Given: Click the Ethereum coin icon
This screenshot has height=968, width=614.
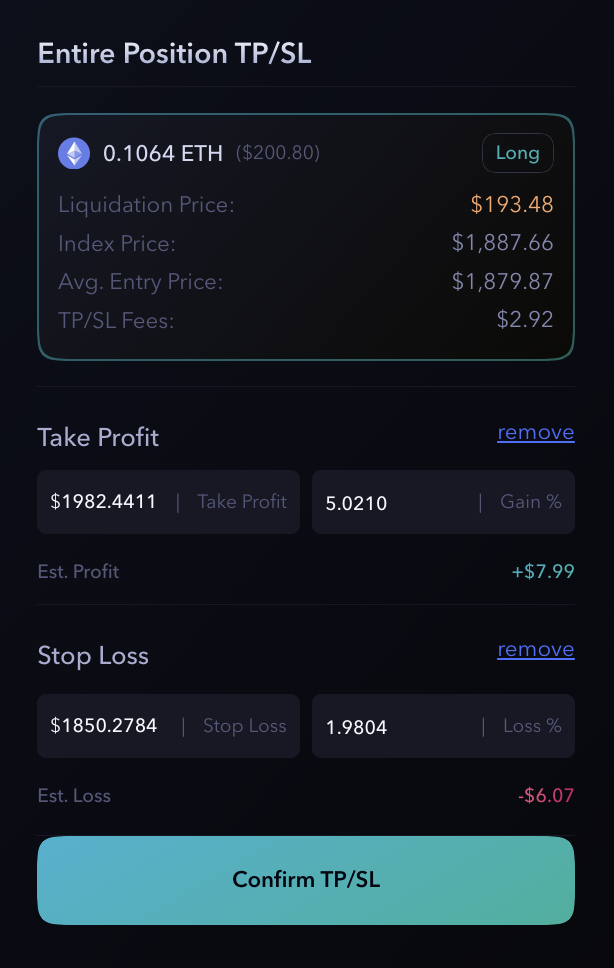Looking at the screenshot, I should pos(74,153).
